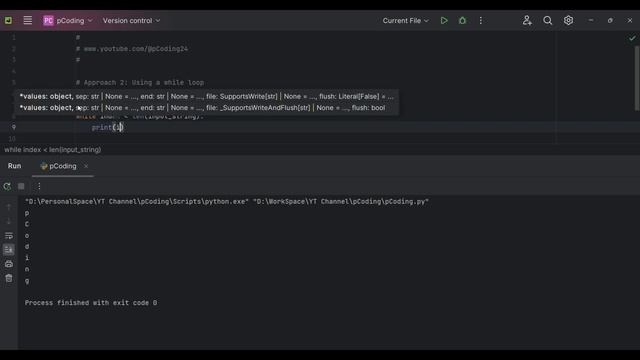Open more run actions menu in the title bar

(x=480, y=20)
